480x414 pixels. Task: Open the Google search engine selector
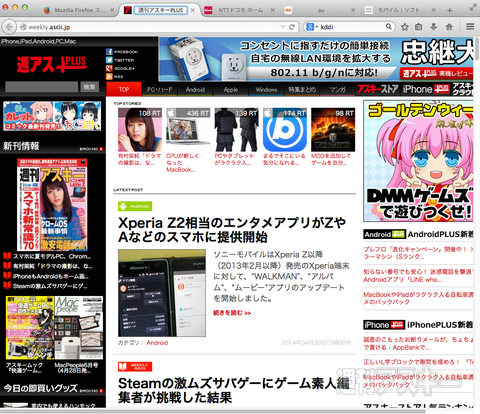[312, 27]
